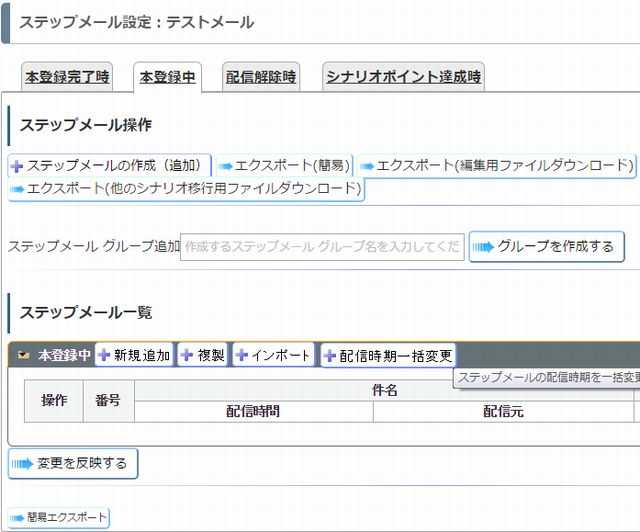640x532 pixels.
Task: Click plus icon on 新規追加
Action: coord(104,355)
